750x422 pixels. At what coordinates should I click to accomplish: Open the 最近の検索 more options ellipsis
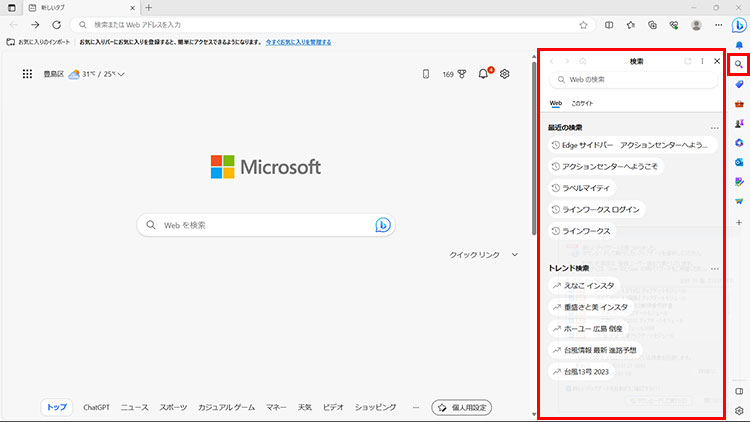[x=714, y=128]
